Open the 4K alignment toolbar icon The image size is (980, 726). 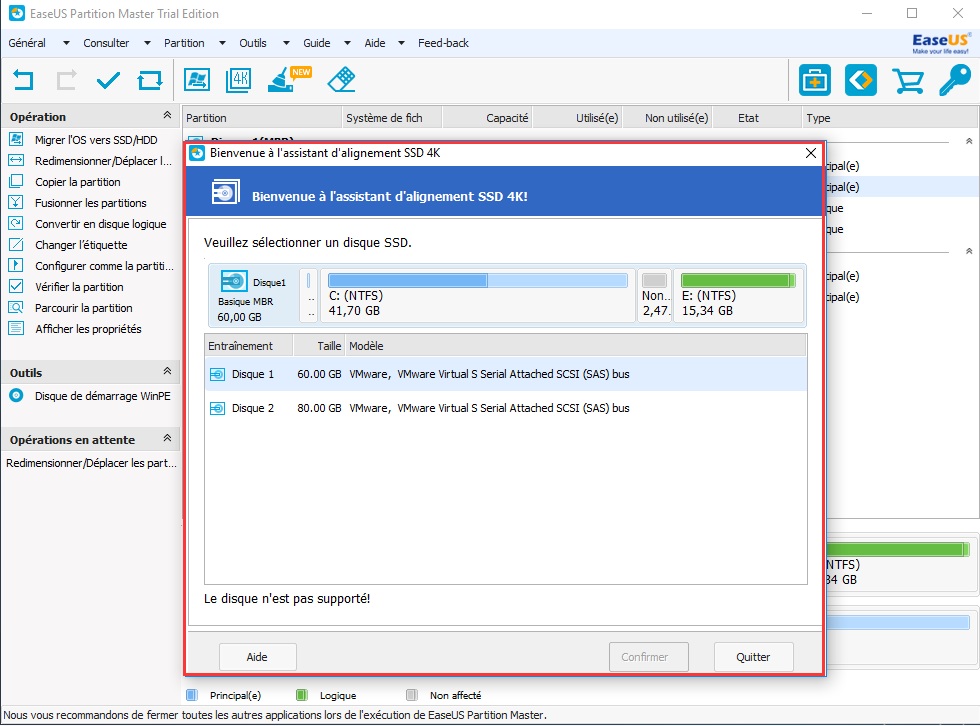[238, 80]
